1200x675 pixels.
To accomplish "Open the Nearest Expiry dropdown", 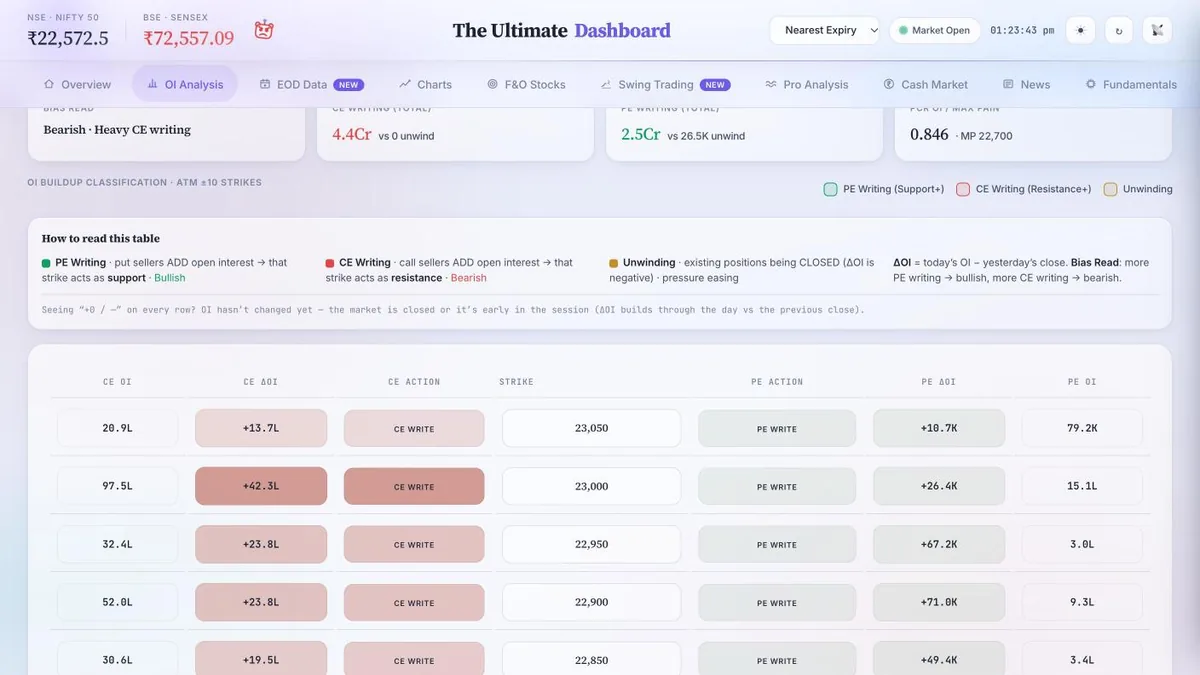I will pyautogui.click(x=825, y=30).
